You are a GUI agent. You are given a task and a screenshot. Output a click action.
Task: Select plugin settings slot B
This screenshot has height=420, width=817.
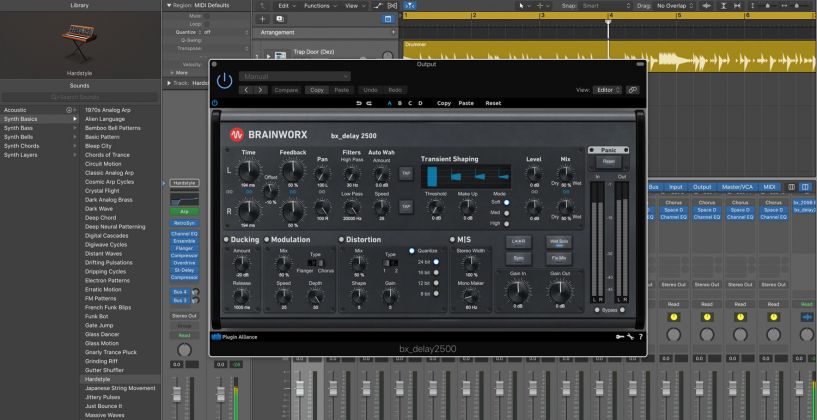click(x=400, y=103)
